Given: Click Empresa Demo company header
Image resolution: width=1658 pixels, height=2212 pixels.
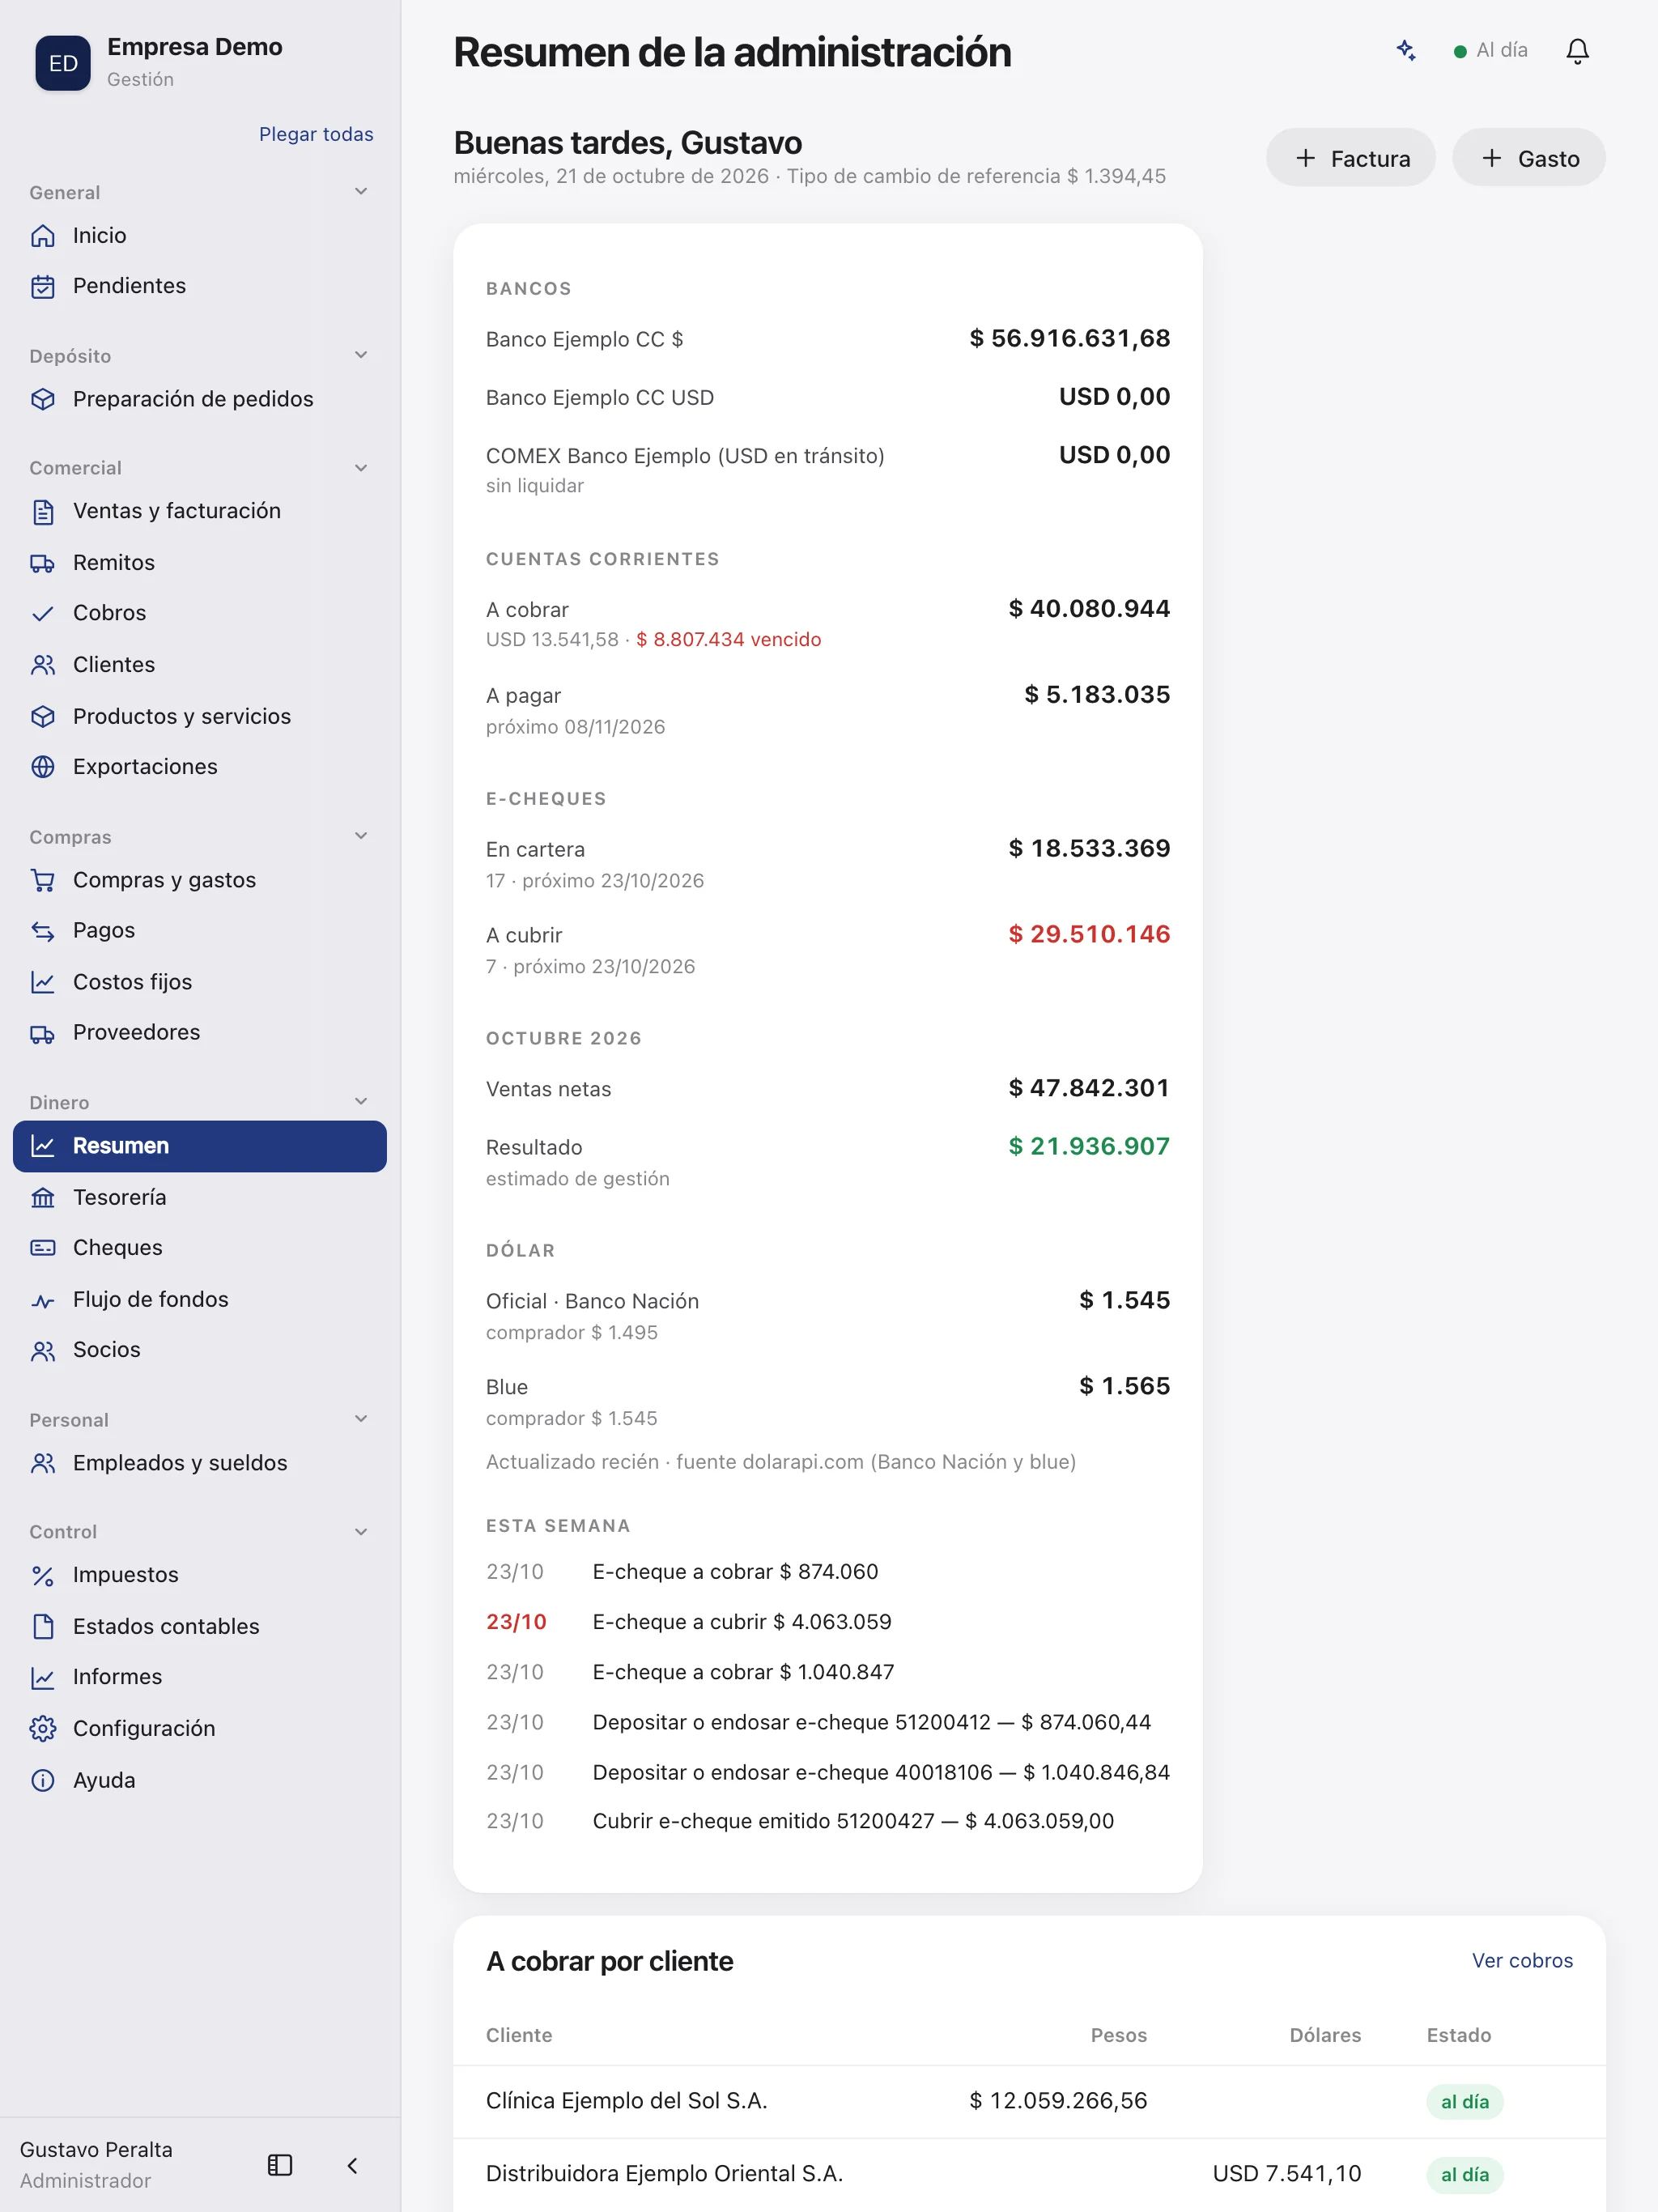Looking at the screenshot, I should pyautogui.click(x=160, y=62).
